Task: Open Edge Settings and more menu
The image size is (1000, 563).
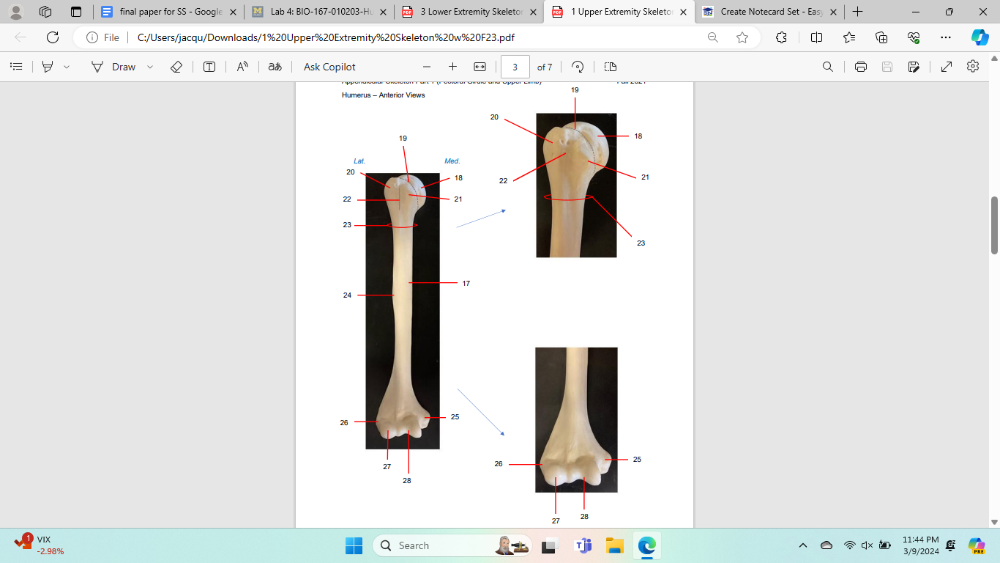Action: 945,37
